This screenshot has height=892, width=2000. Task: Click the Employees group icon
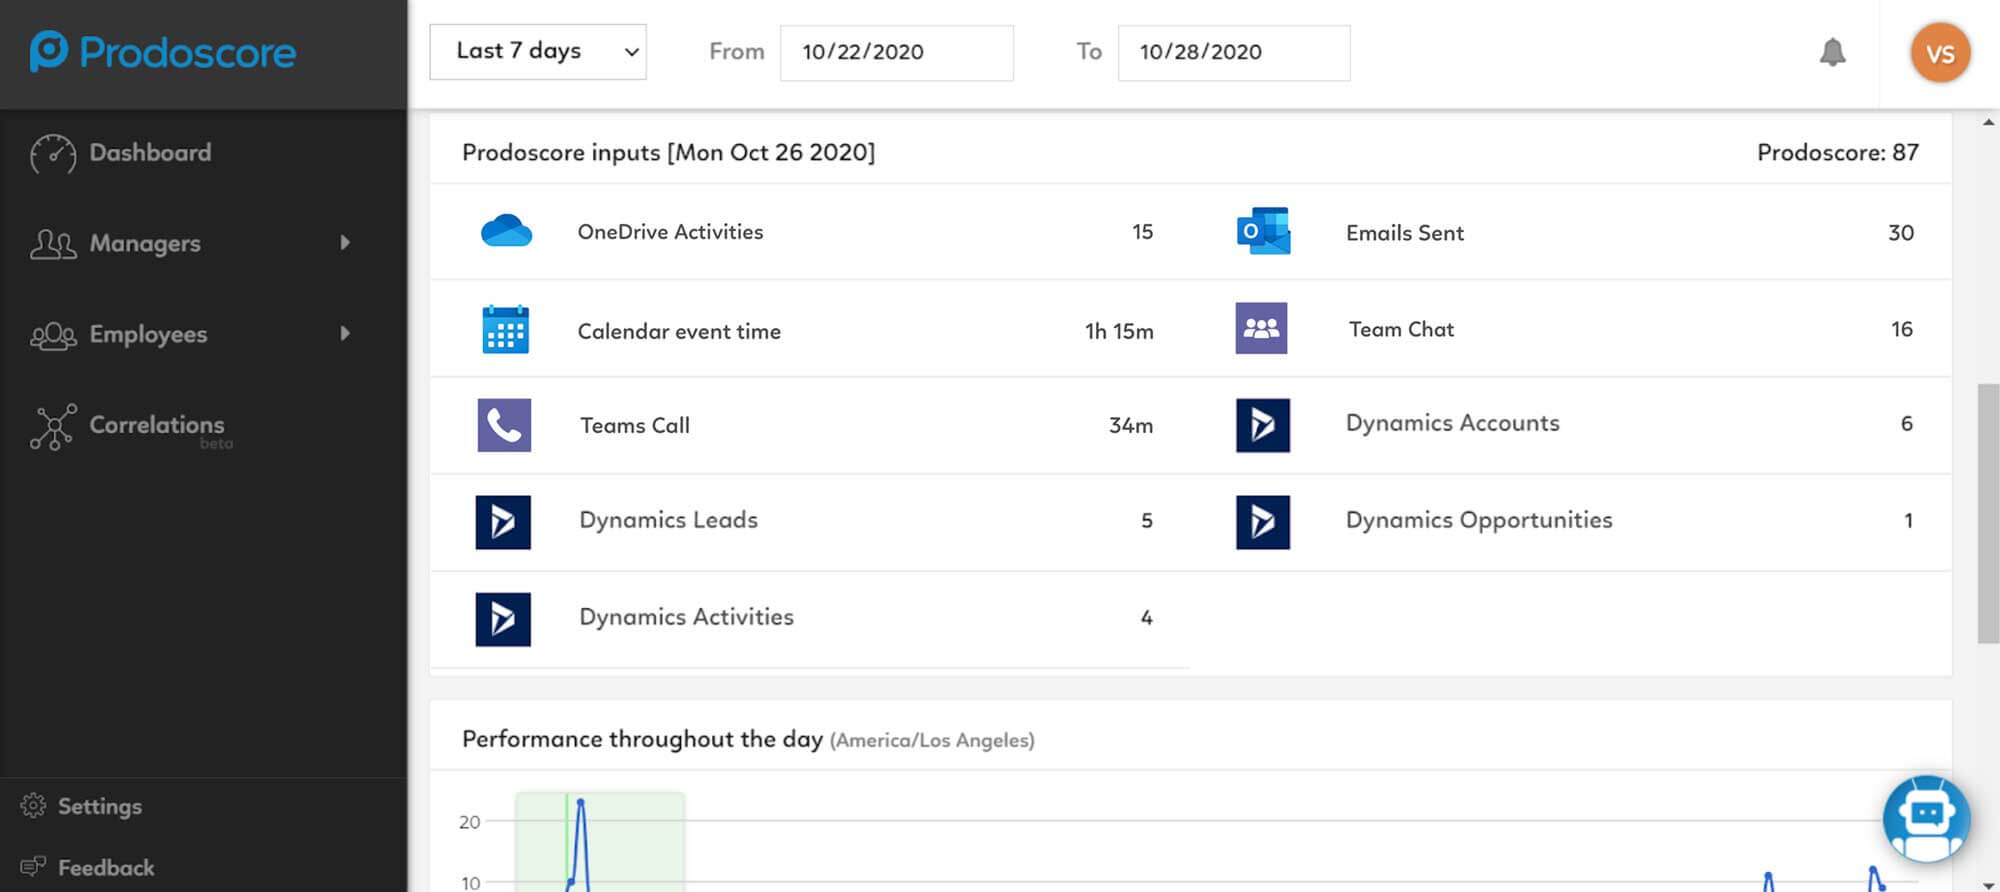52,335
